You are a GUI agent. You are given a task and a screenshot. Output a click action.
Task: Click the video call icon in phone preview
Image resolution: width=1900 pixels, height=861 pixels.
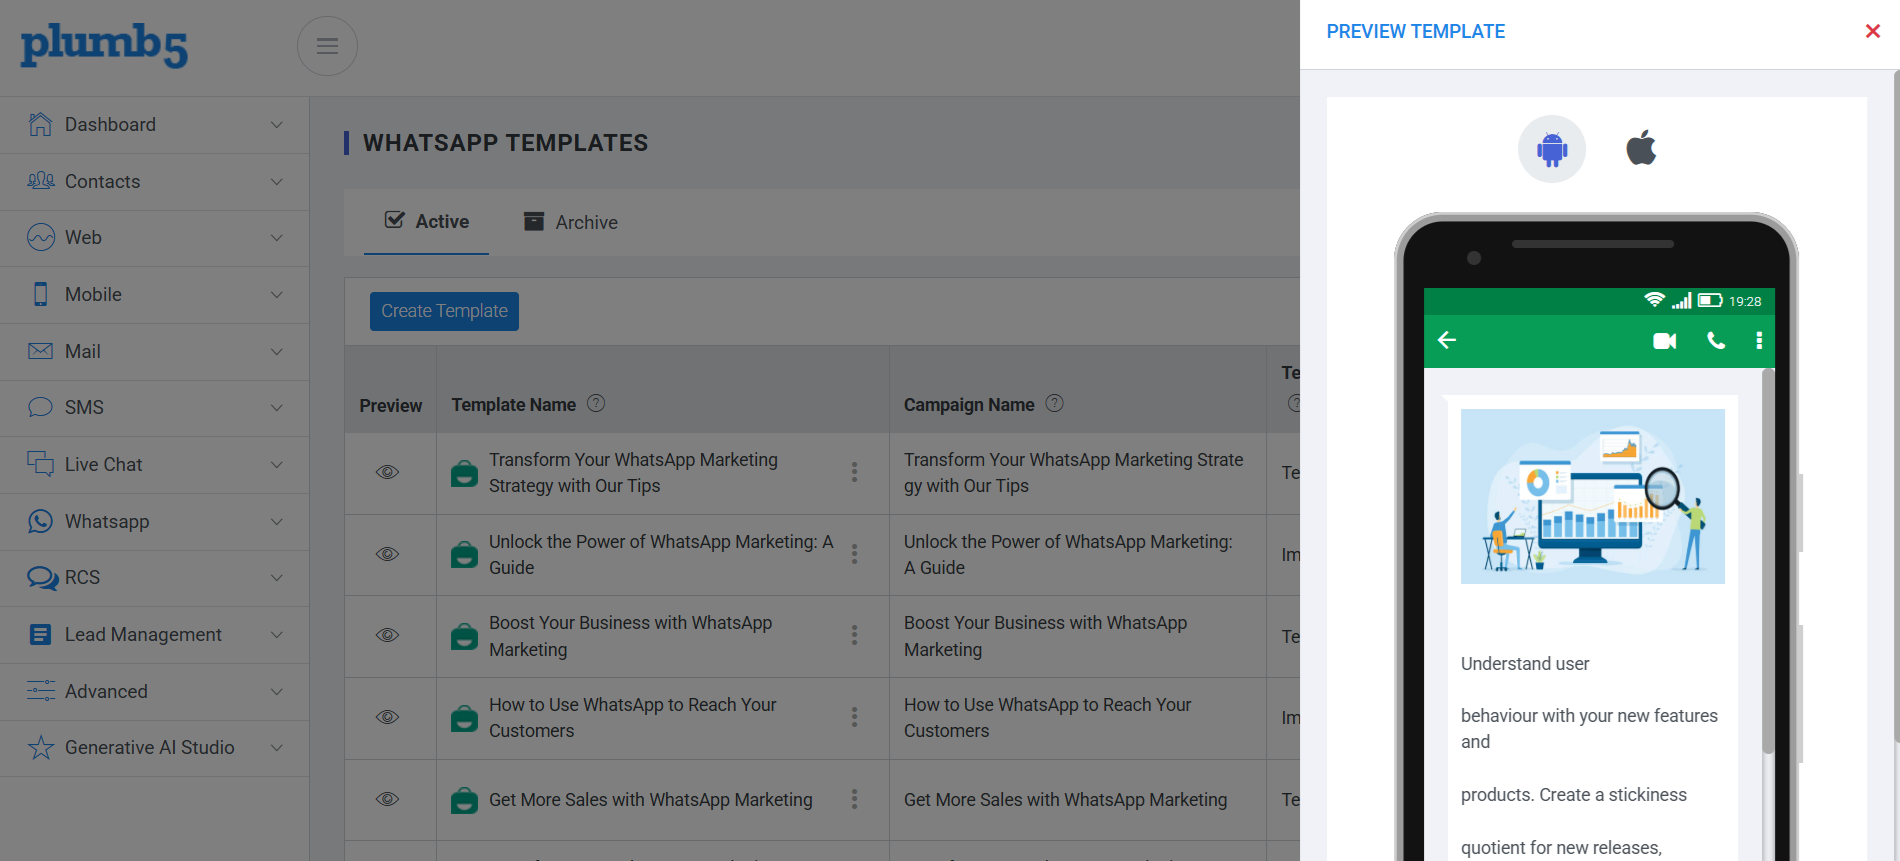[x=1664, y=341]
